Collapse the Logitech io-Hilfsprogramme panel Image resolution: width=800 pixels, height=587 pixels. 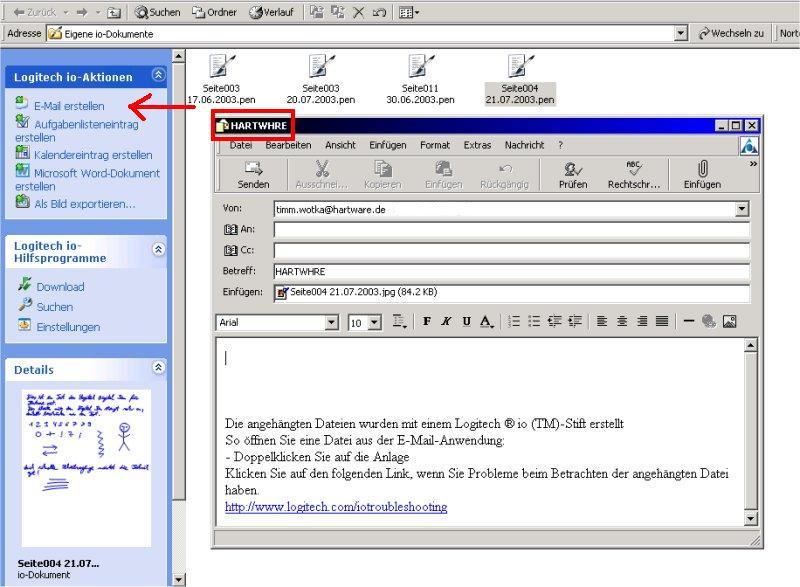(159, 249)
